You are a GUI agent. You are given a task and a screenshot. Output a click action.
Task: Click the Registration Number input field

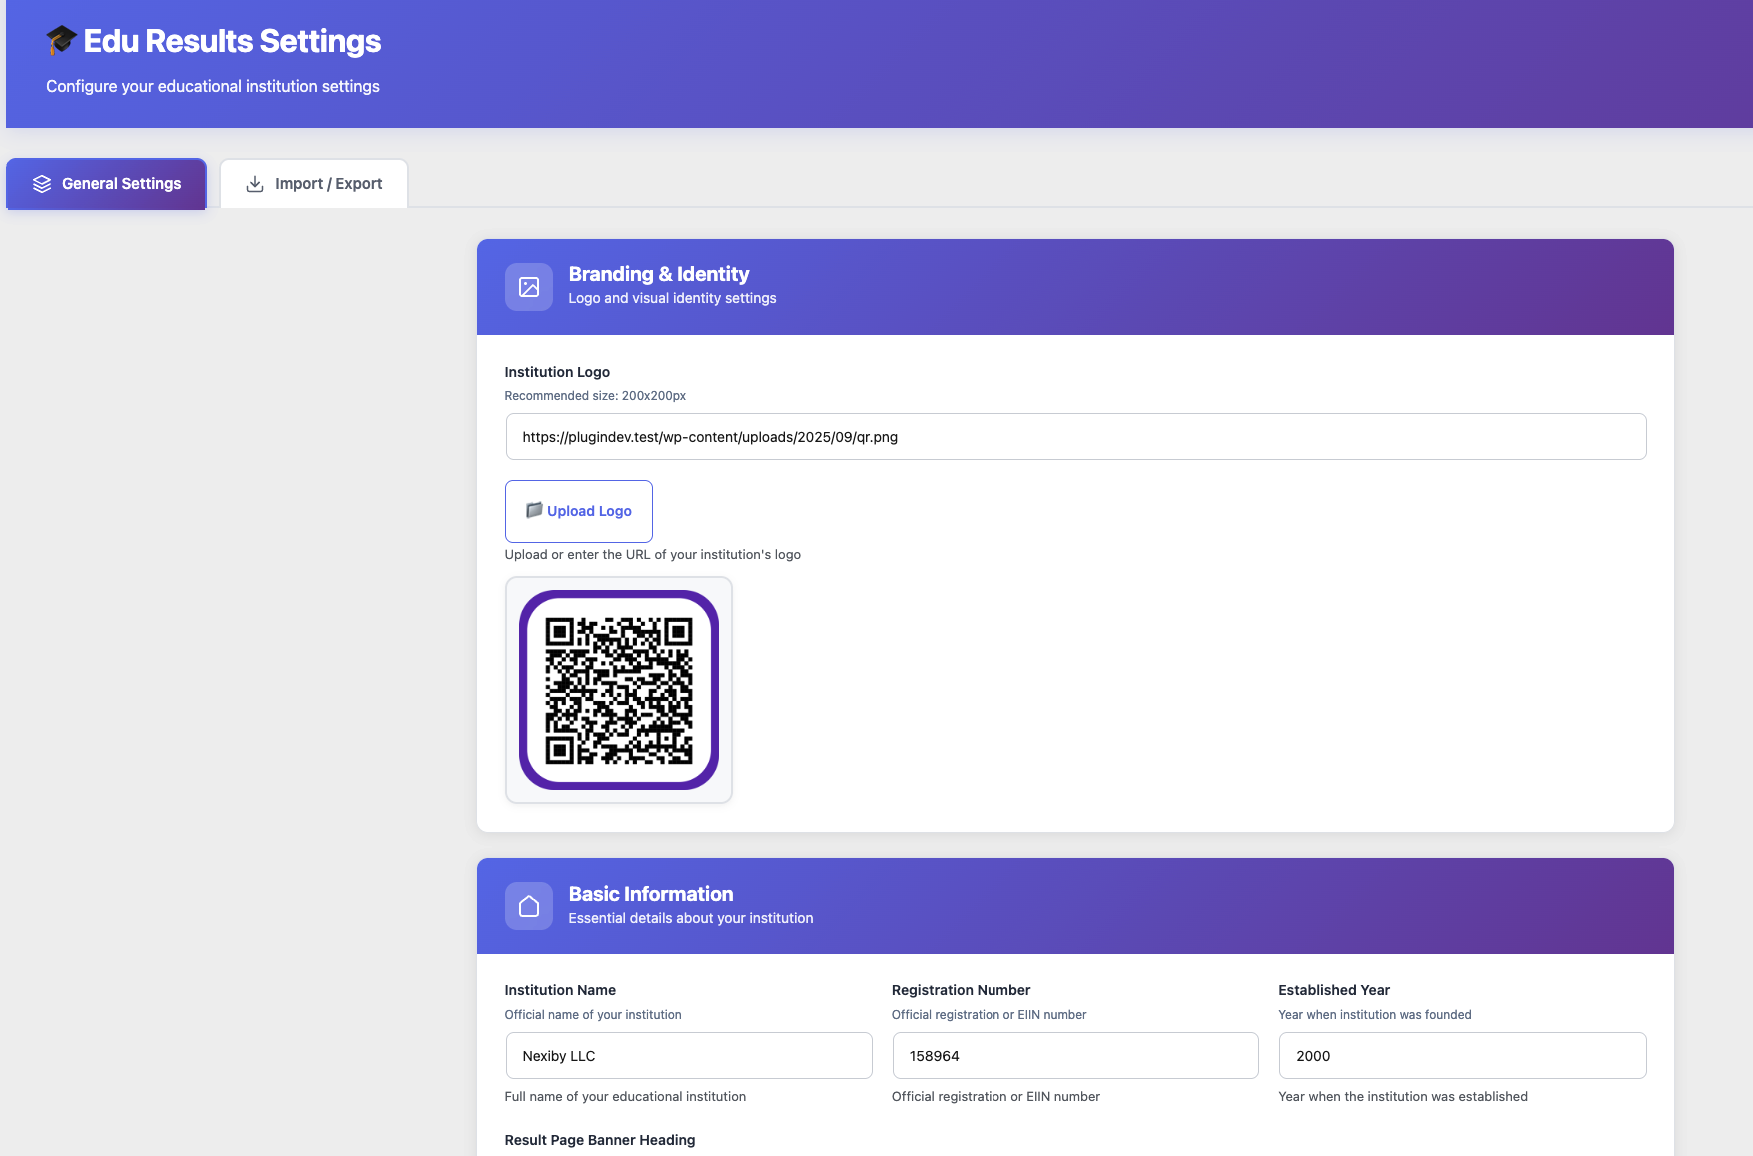[1076, 1056]
